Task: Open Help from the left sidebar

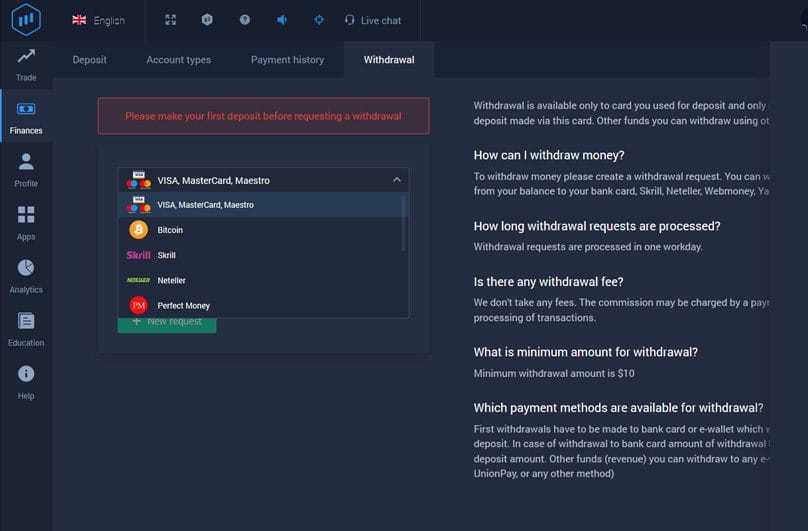Action: pos(26,381)
